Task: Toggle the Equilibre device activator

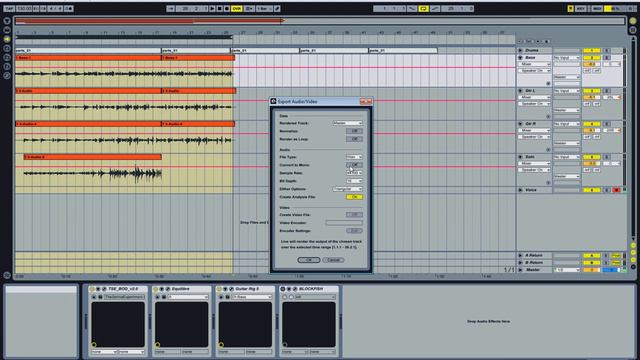Action: pyautogui.click(x=155, y=289)
